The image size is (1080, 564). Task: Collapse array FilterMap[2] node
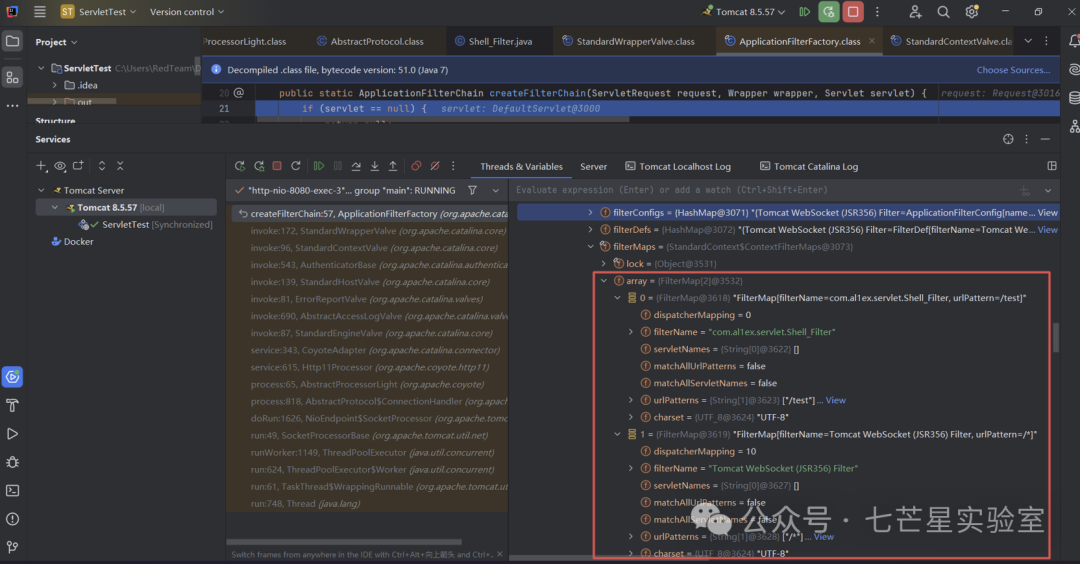tap(604, 281)
